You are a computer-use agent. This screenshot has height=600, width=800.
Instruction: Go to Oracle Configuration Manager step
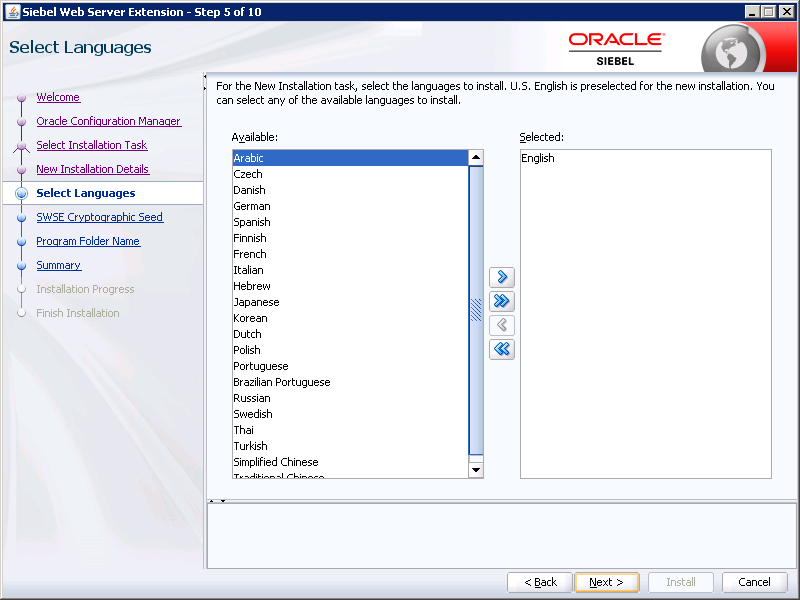(108, 121)
